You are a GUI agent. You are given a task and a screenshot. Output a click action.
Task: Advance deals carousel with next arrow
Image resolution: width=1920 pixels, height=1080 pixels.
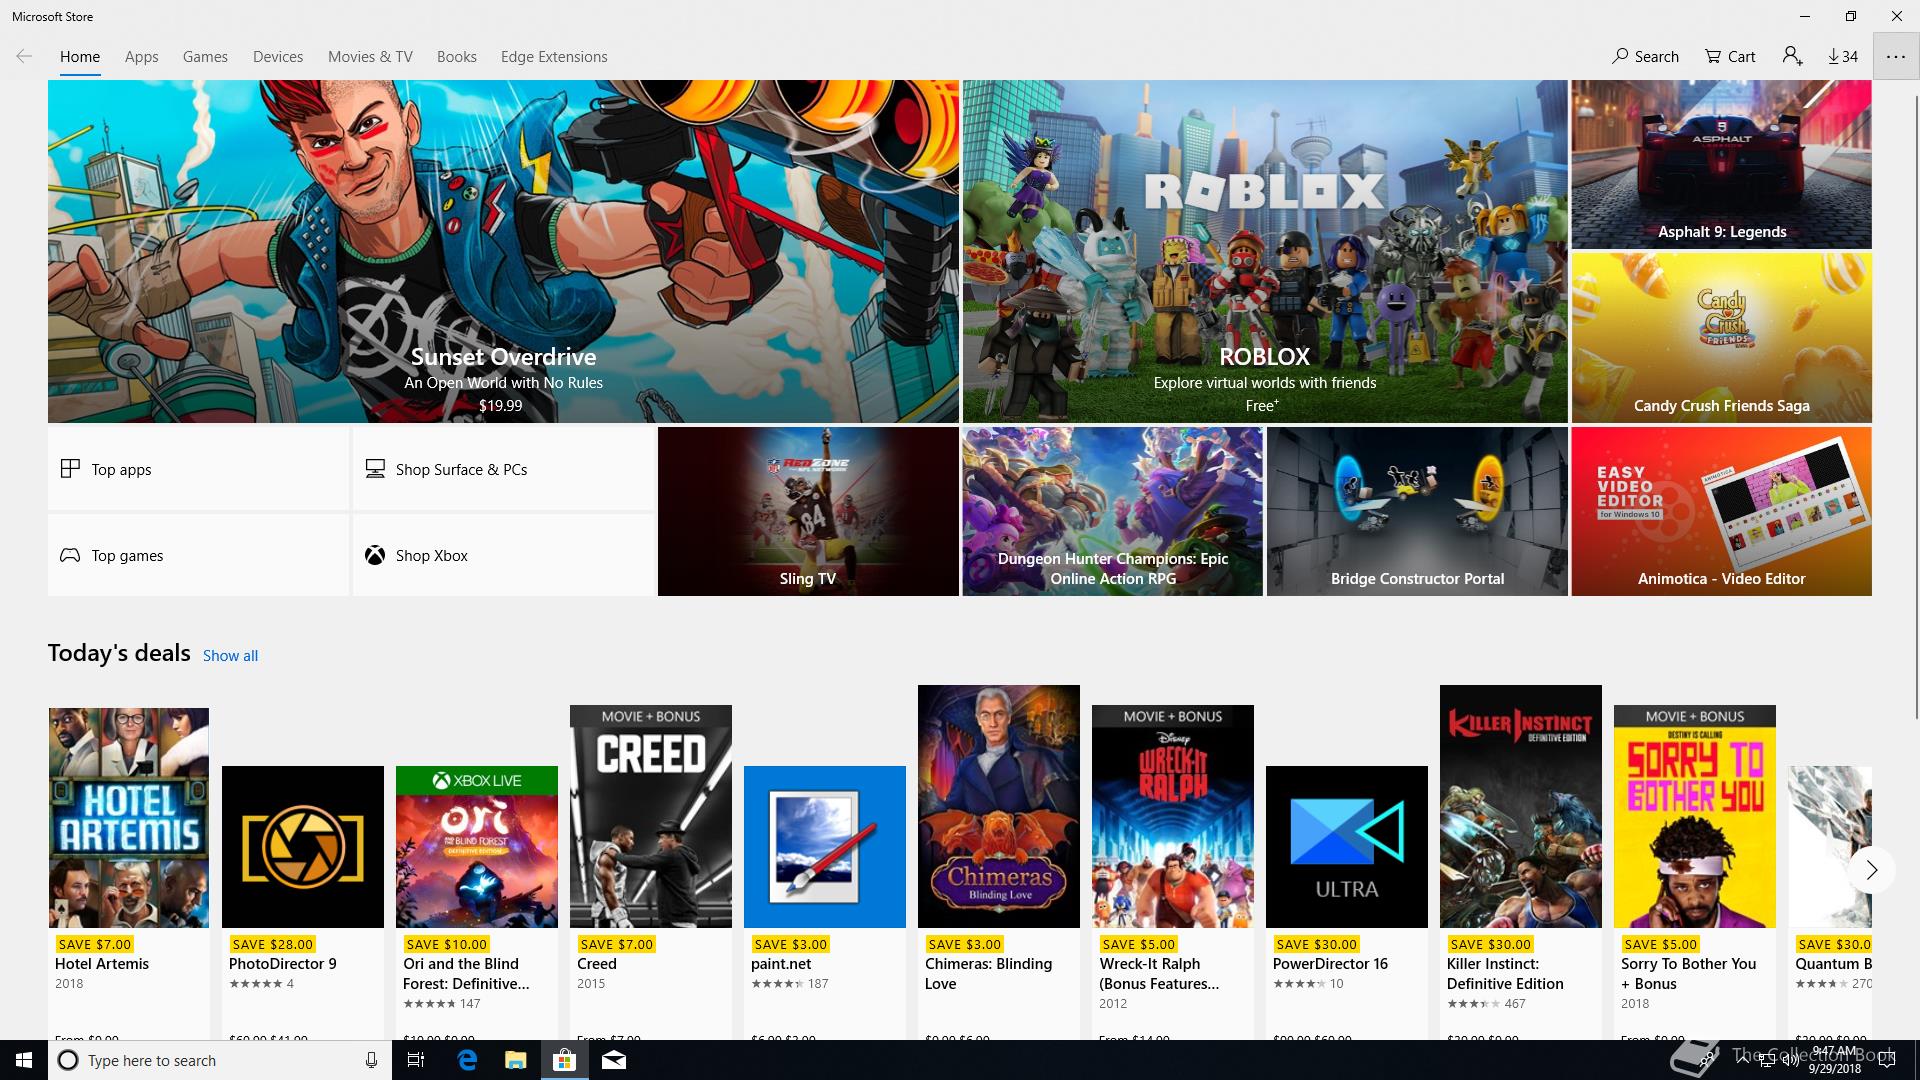pyautogui.click(x=1871, y=870)
